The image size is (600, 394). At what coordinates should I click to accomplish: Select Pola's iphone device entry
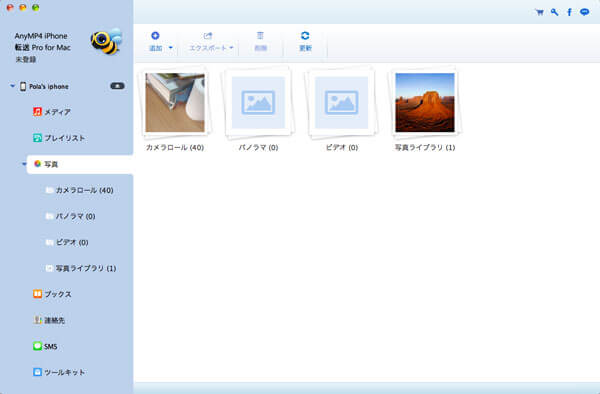(49, 86)
